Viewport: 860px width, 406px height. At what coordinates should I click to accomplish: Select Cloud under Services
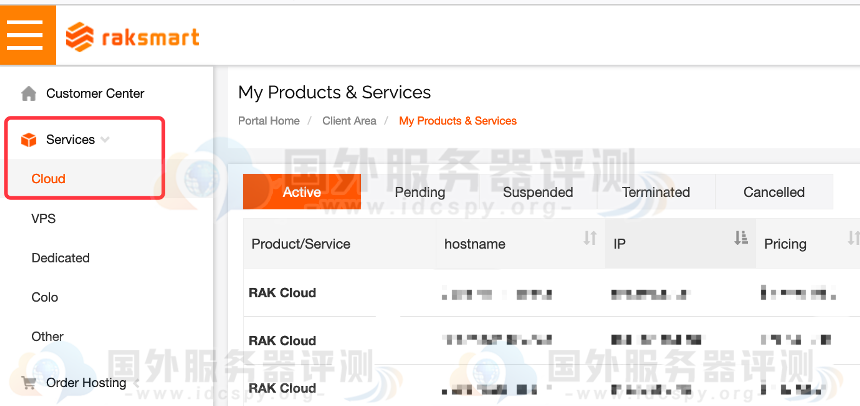(x=48, y=179)
